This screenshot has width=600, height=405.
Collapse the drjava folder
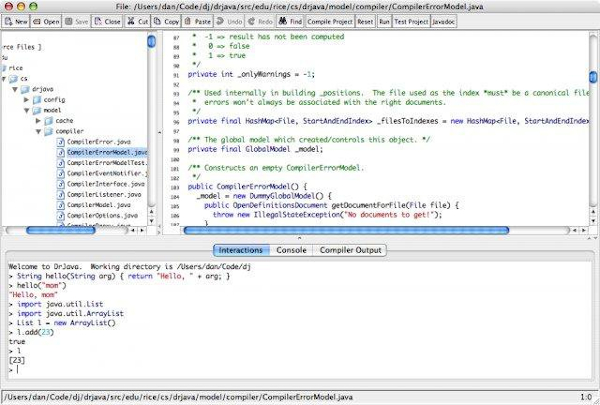[15, 89]
